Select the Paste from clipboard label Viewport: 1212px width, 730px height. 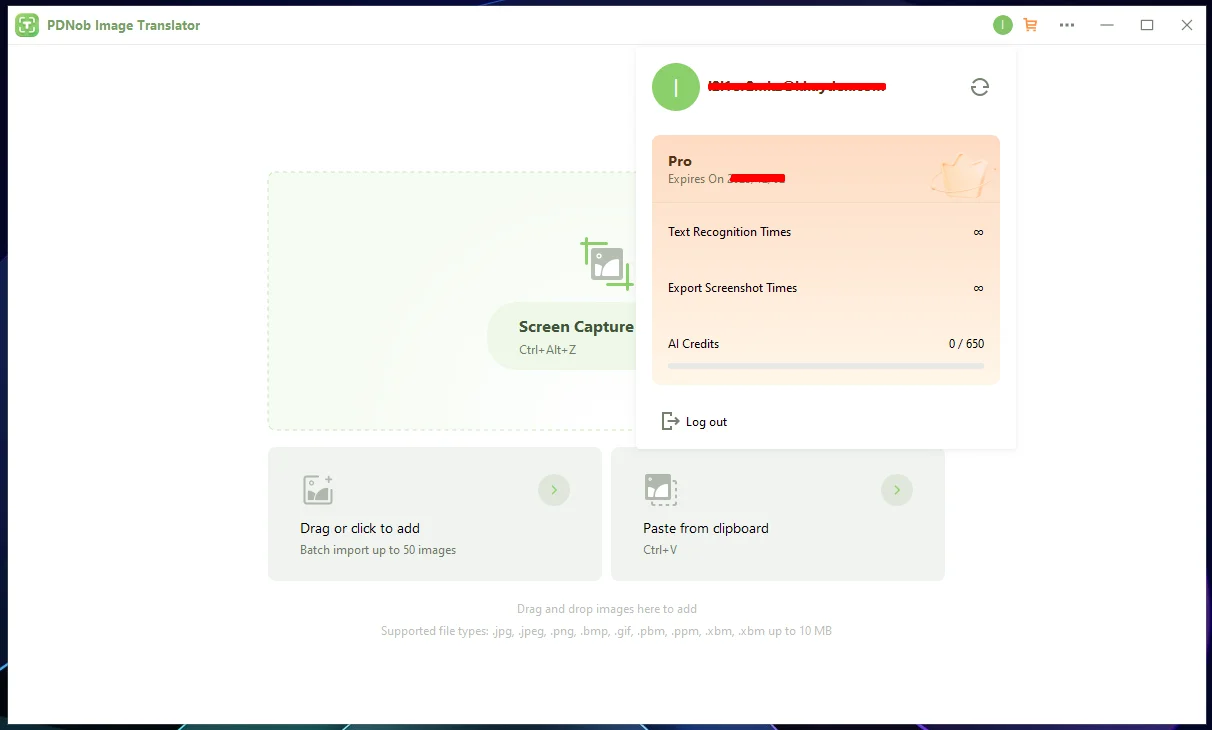(706, 528)
